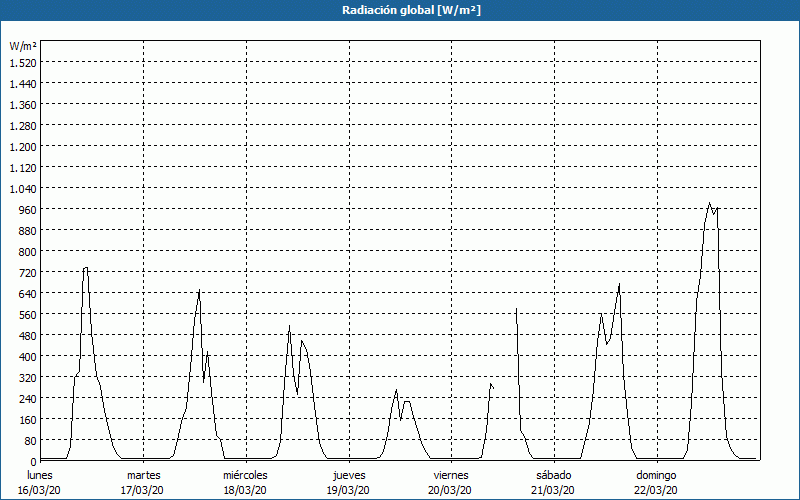Select the 400 y-axis value
This screenshot has width=800, height=500.
28,357
